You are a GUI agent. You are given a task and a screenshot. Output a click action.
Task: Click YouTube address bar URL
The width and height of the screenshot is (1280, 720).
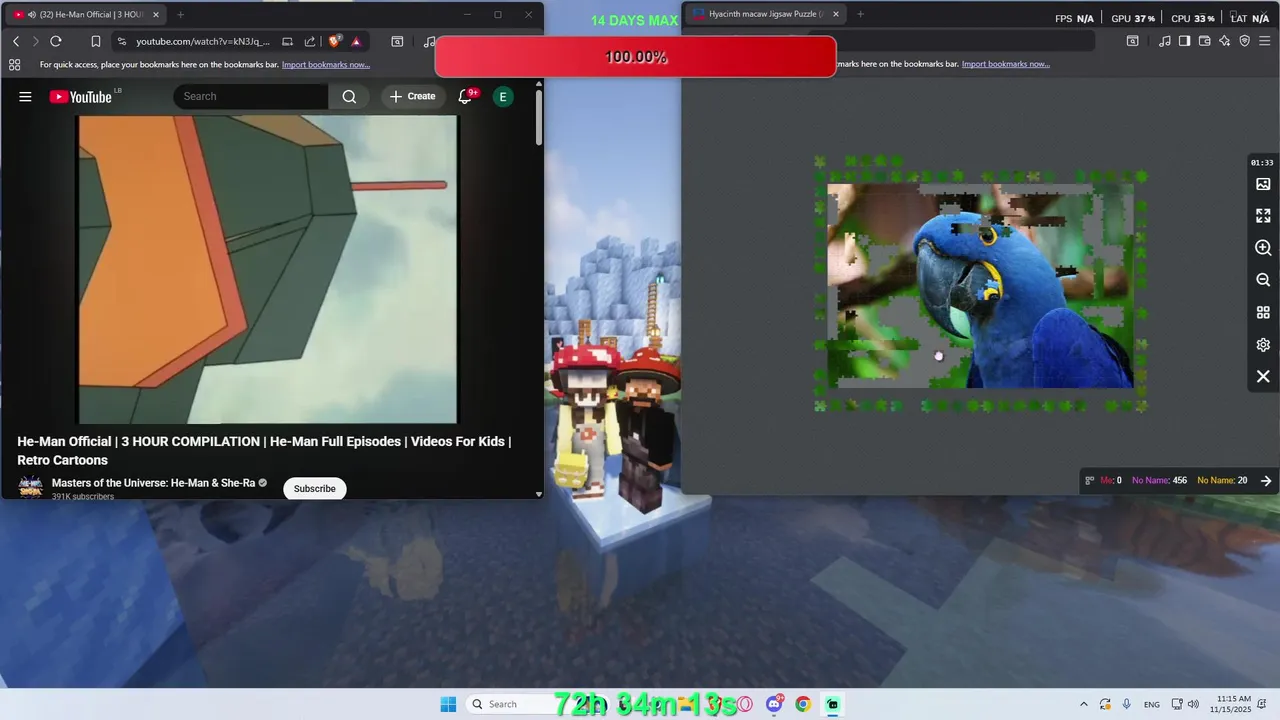coord(203,41)
